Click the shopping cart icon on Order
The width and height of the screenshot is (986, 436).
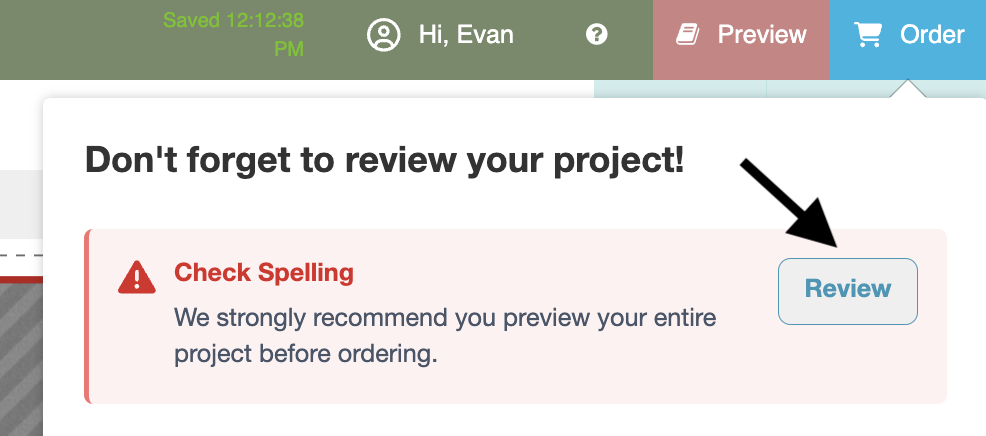(x=868, y=35)
